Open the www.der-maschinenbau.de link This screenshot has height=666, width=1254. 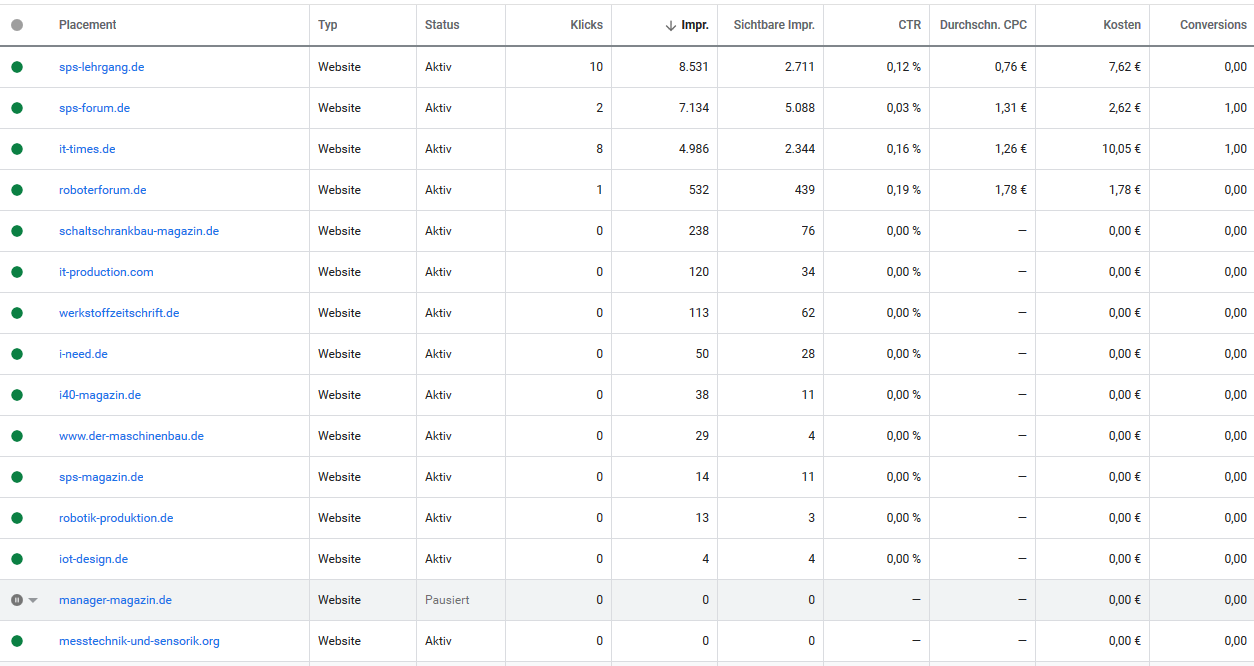pos(131,436)
